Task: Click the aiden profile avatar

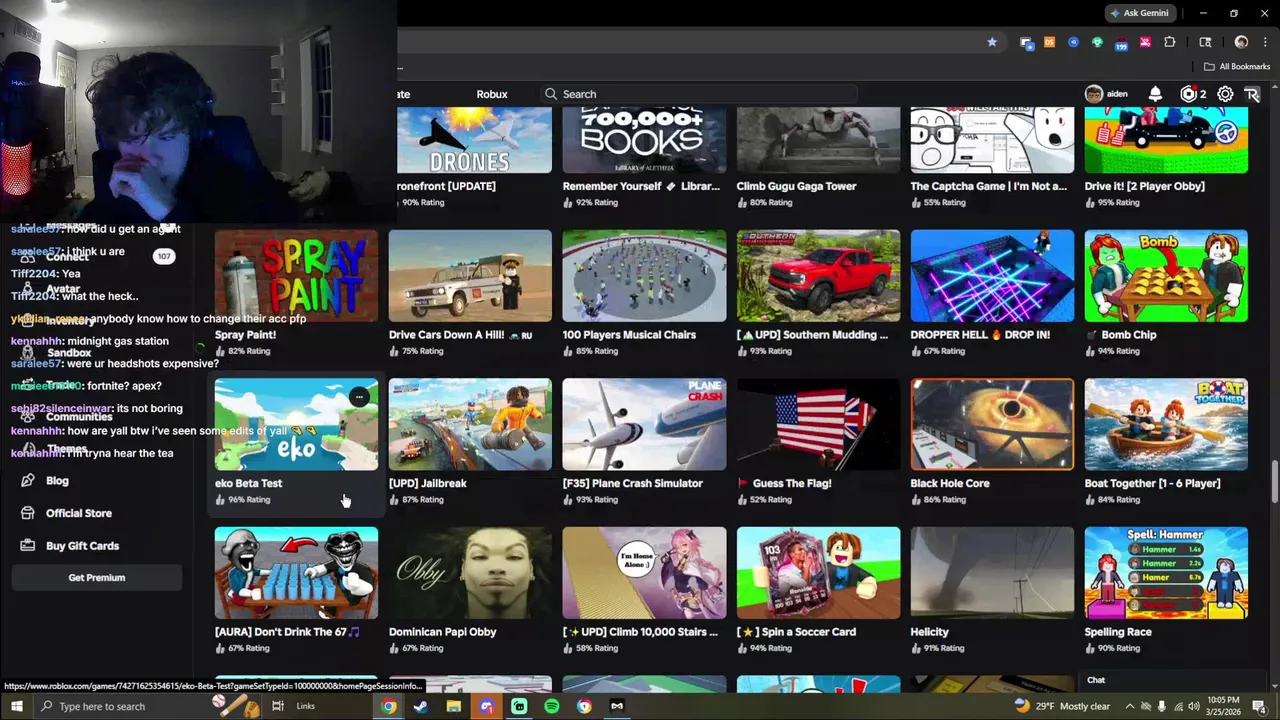Action: click(x=1094, y=94)
